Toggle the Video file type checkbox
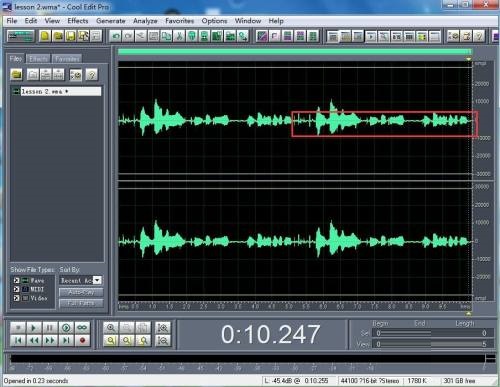Image resolution: width=500 pixels, height=387 pixels. (16, 298)
